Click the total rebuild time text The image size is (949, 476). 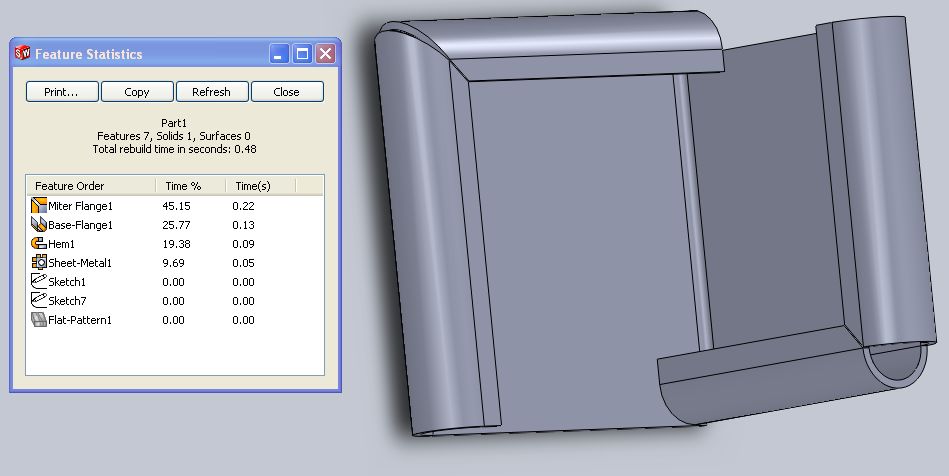pyautogui.click(x=174, y=149)
